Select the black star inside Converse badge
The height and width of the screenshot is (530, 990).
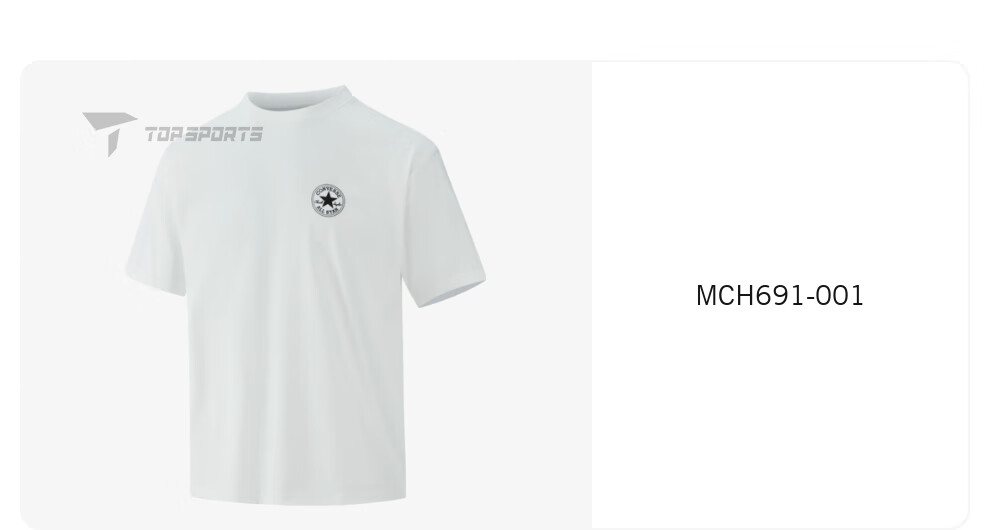(x=328, y=201)
